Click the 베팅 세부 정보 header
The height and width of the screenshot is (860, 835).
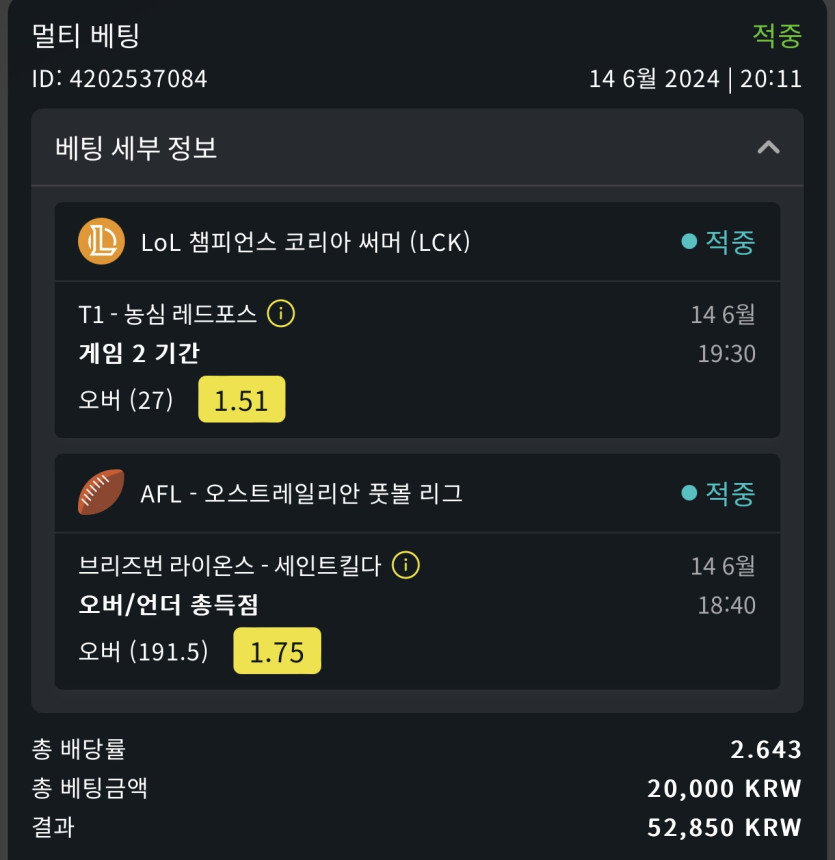pyautogui.click(x=136, y=148)
